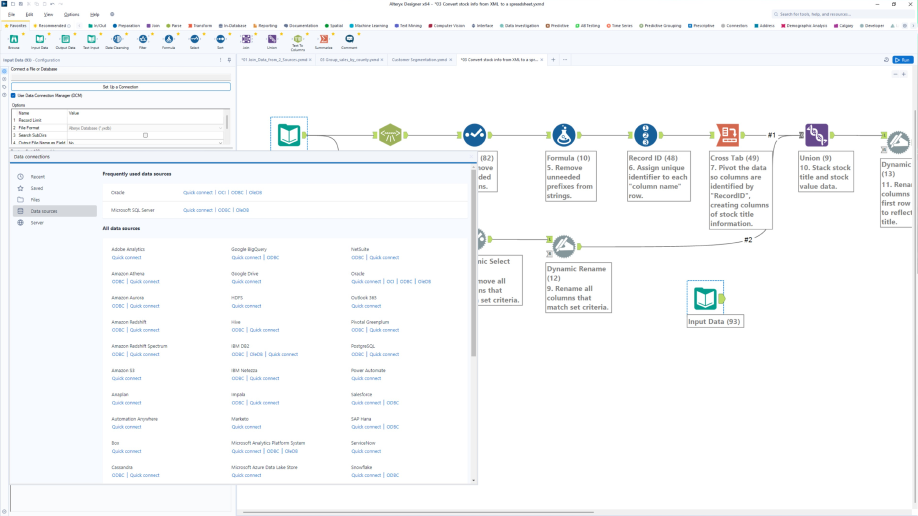Open the Recent section in Data connections
918x516 pixels.
click(37, 176)
